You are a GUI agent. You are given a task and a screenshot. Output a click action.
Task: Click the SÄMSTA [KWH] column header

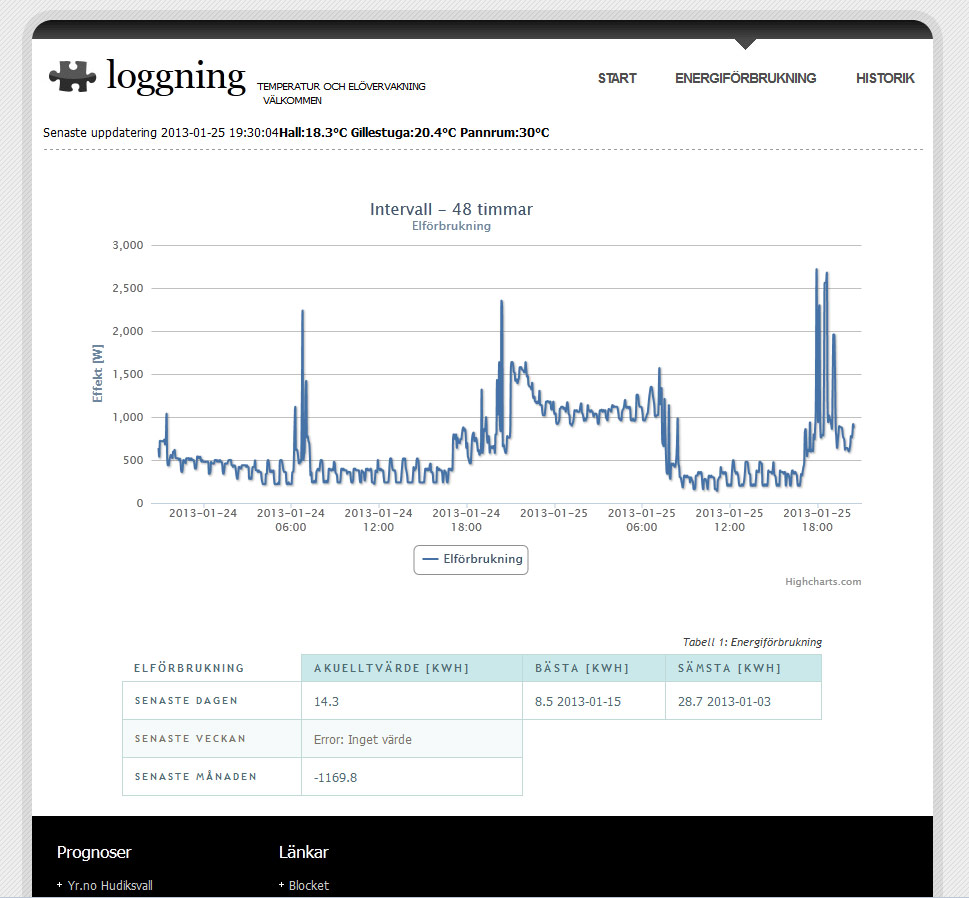pyautogui.click(x=729, y=668)
